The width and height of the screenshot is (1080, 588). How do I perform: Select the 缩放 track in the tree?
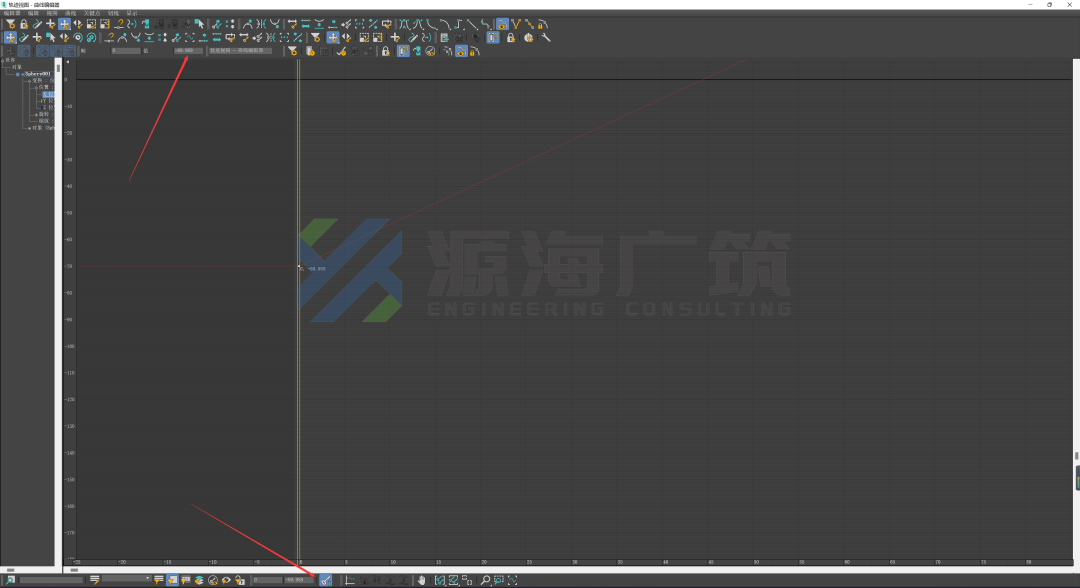[45, 121]
